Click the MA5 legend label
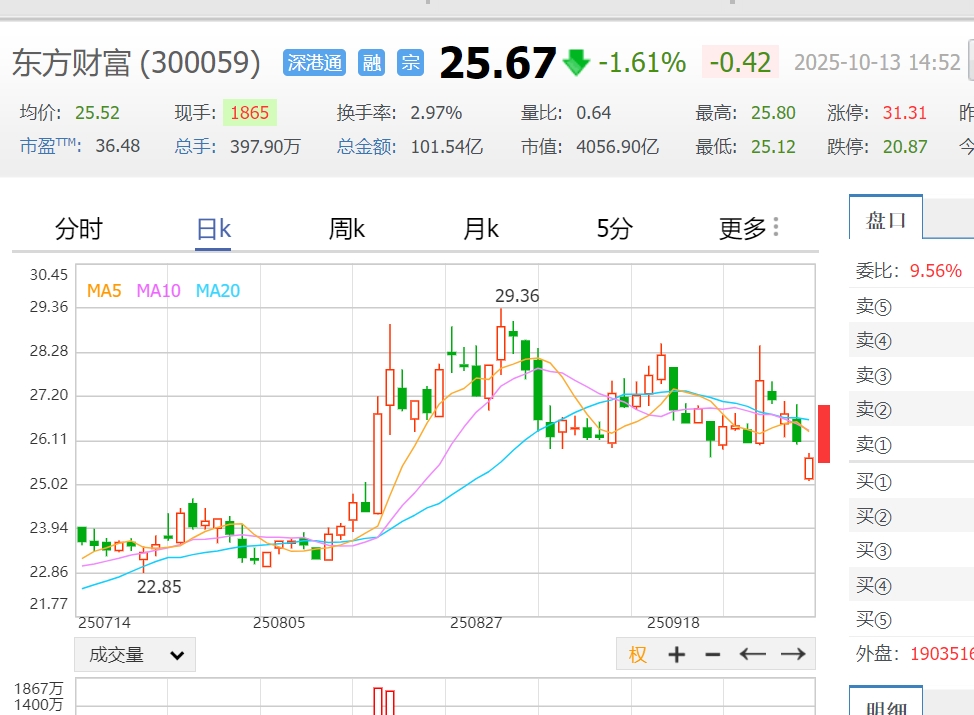 pos(104,291)
